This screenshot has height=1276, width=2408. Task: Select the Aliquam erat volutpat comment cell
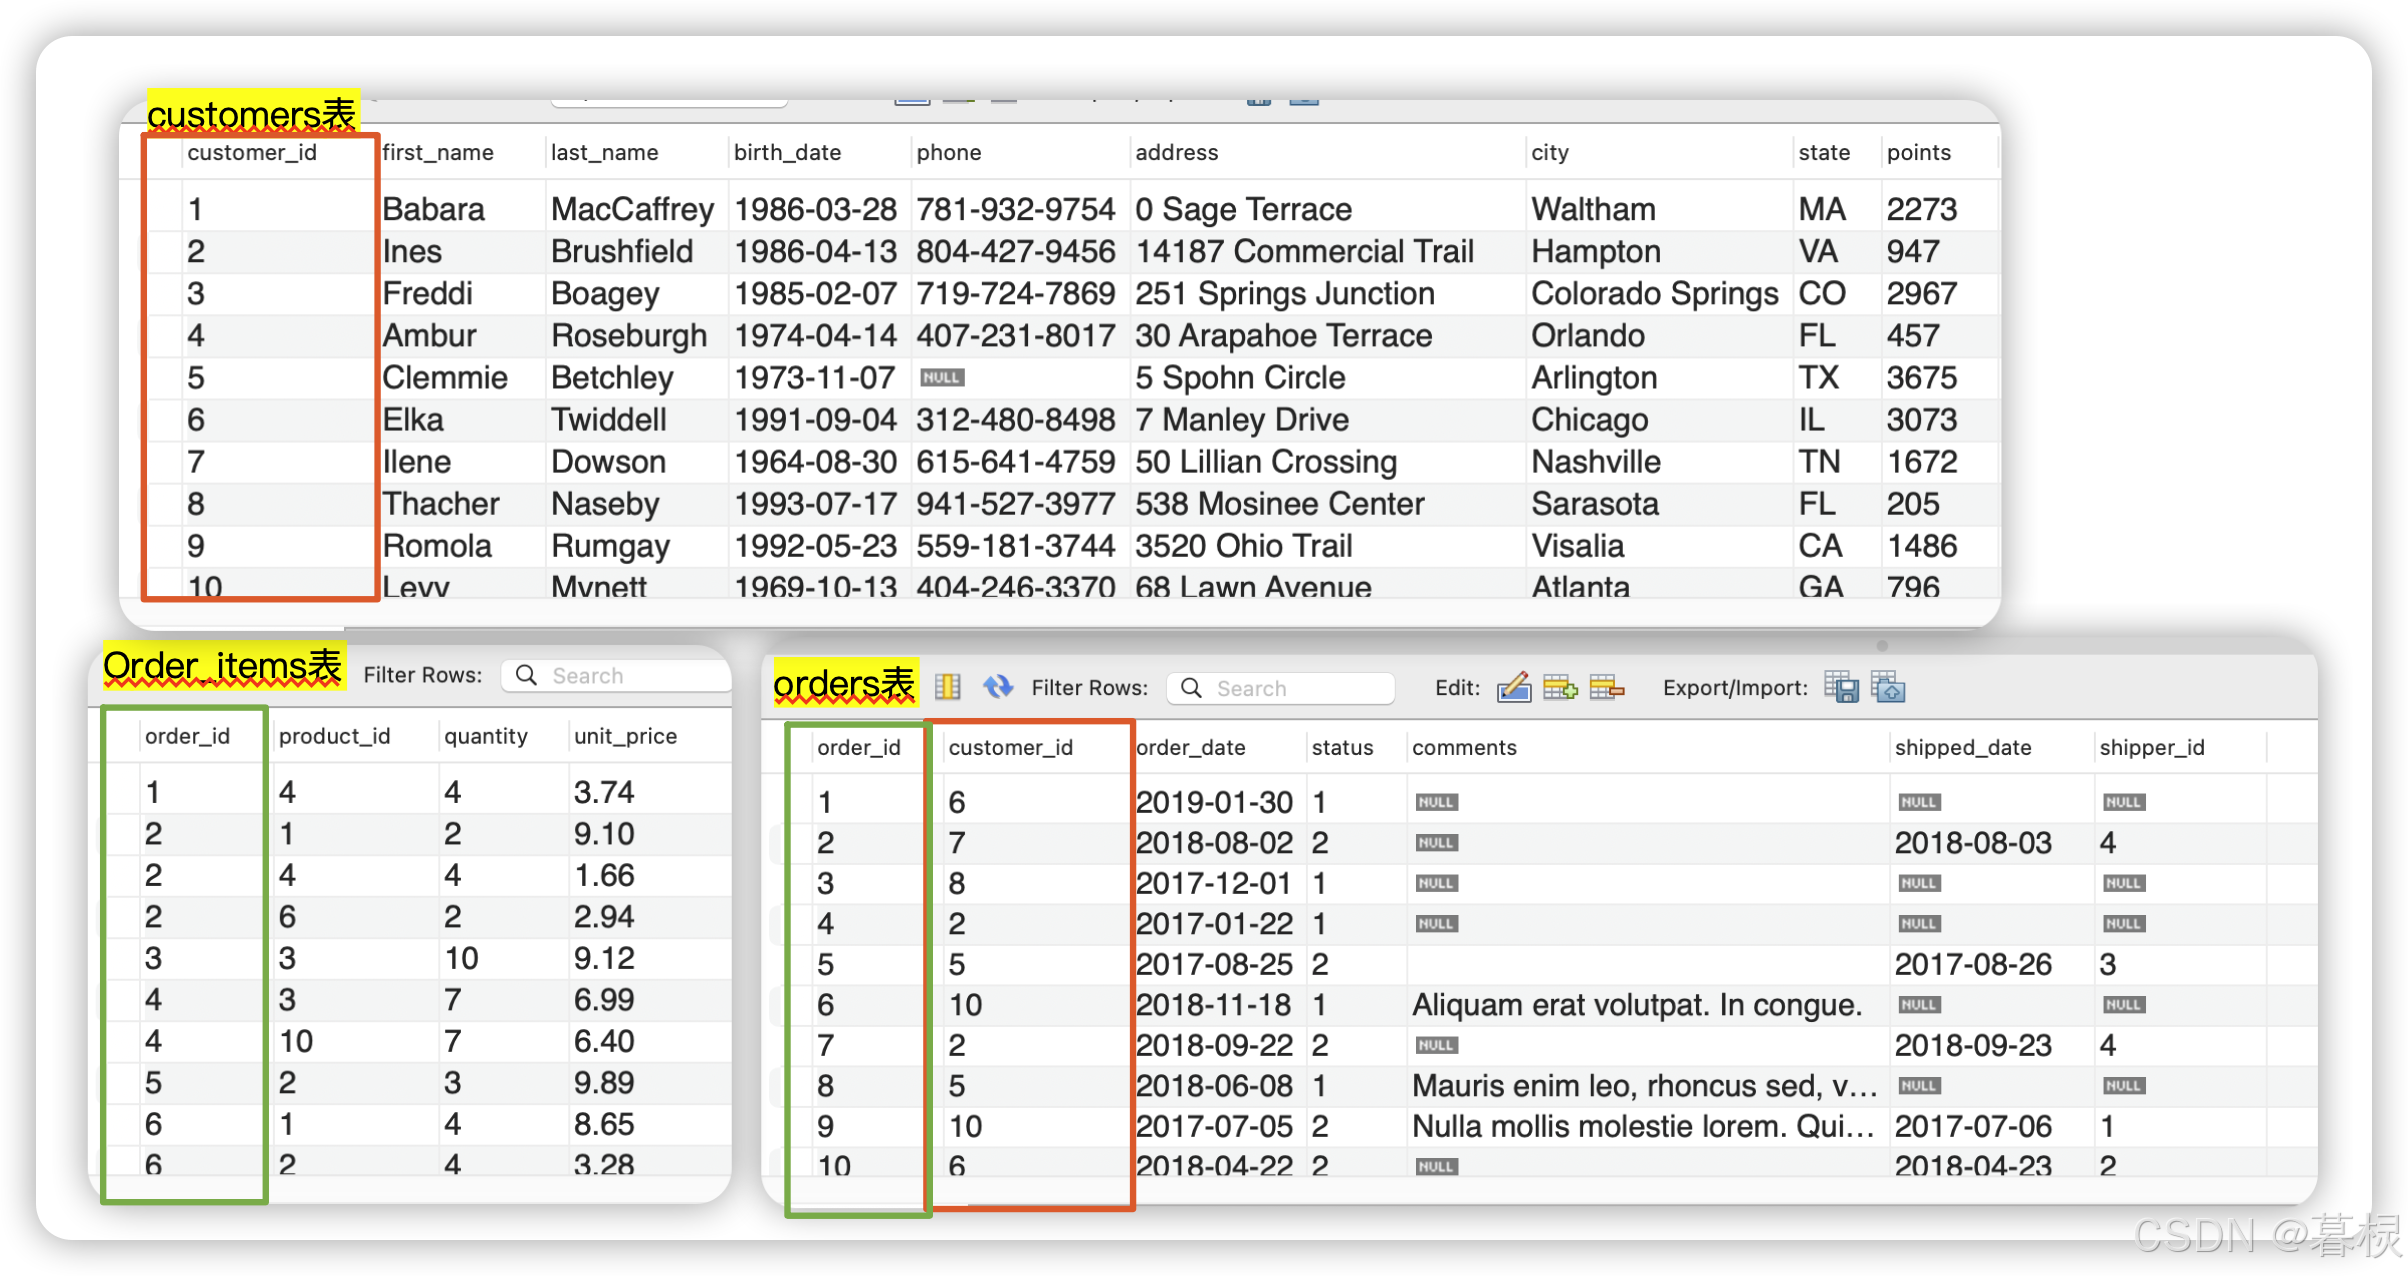click(x=1636, y=1005)
